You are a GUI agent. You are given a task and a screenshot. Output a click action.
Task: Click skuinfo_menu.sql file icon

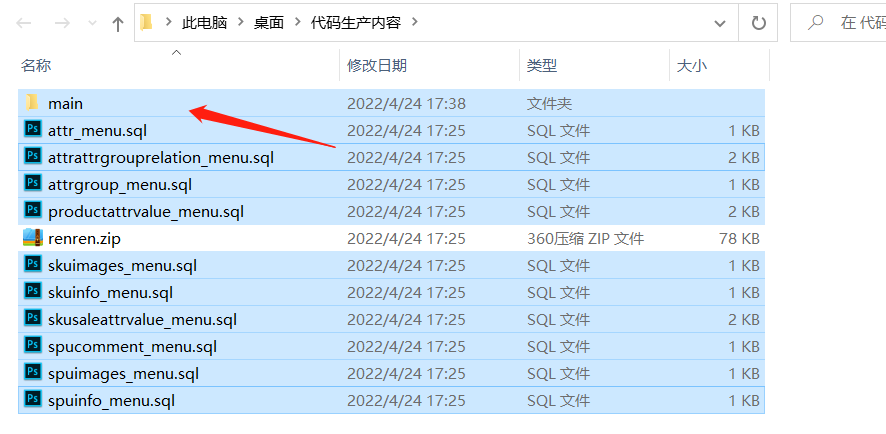(x=33, y=291)
